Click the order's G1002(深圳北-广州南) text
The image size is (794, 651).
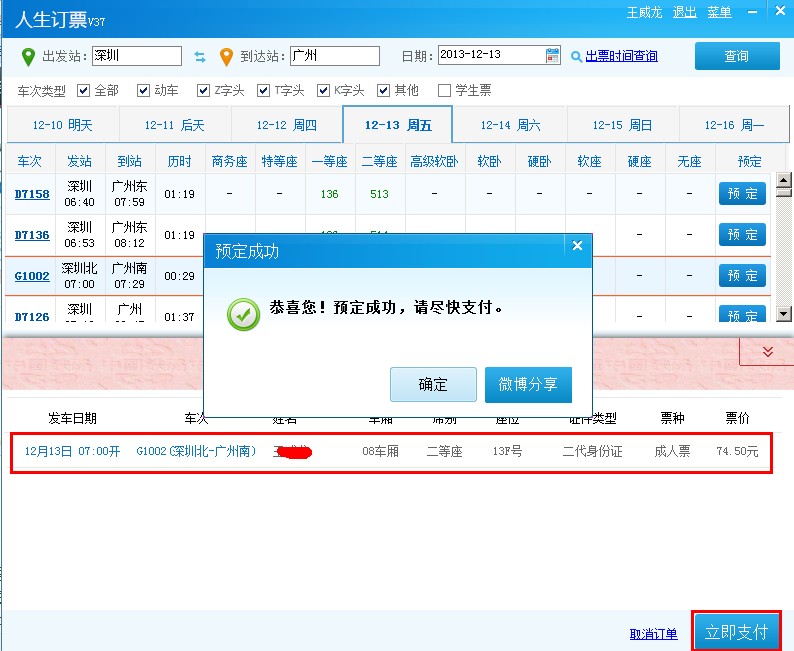196,451
